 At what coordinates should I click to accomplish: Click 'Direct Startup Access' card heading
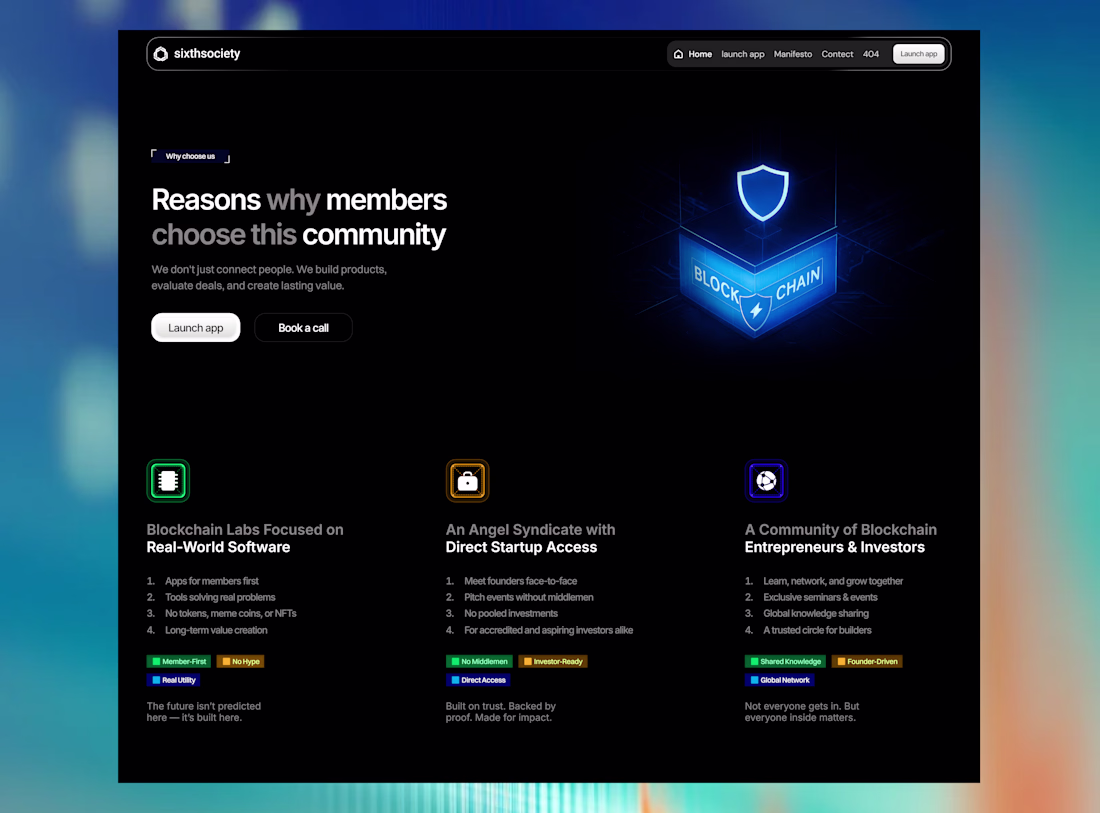point(521,547)
